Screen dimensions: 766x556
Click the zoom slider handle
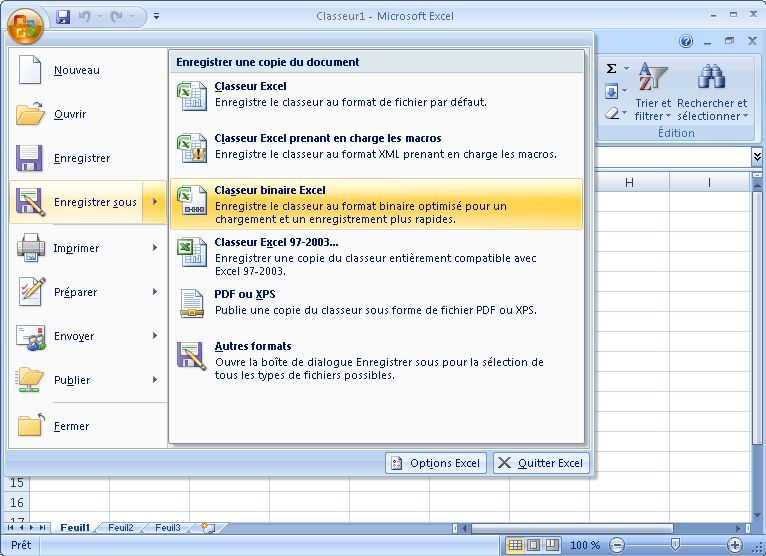click(676, 545)
